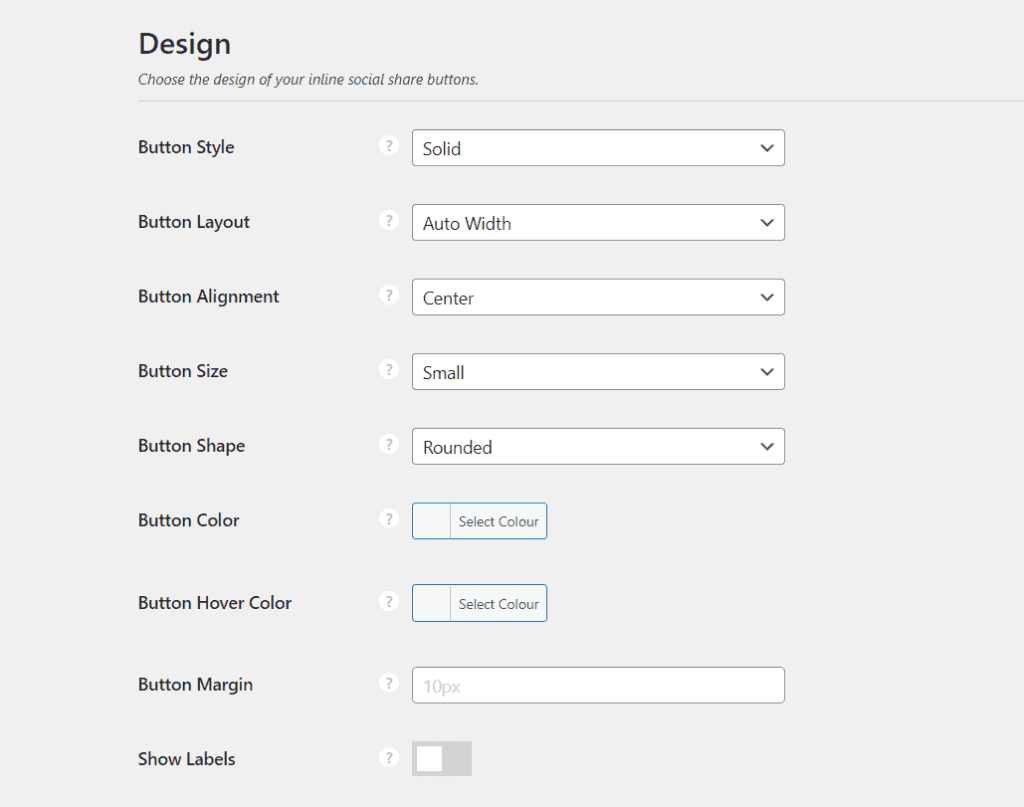The height and width of the screenshot is (807, 1024).
Task: Open the Button Shape dropdown
Action: [598, 446]
